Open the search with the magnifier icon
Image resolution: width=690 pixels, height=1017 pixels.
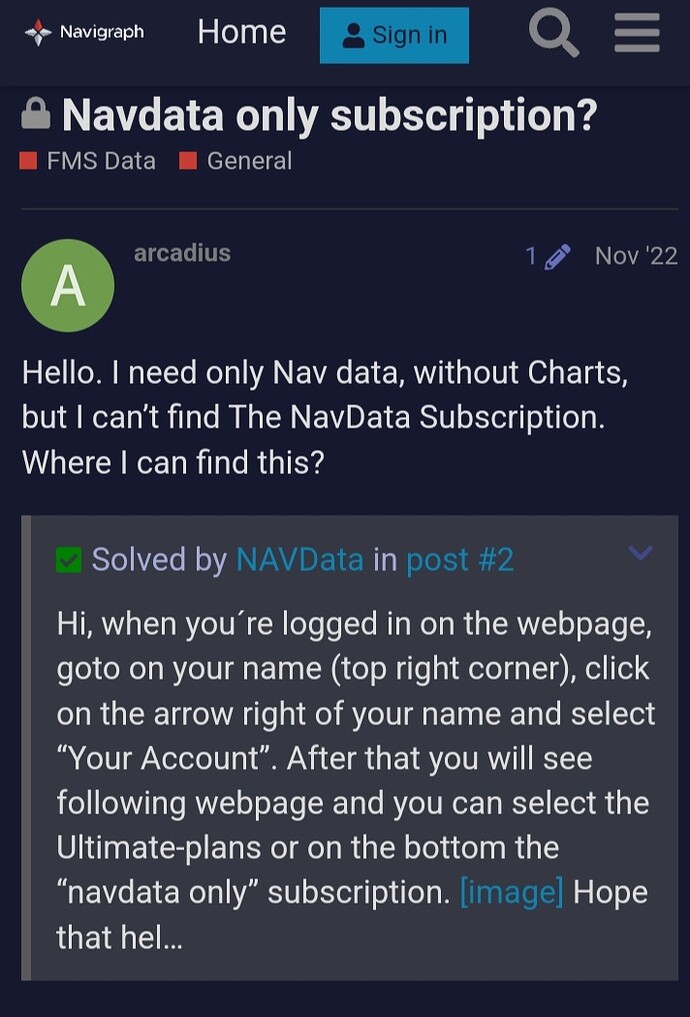click(x=553, y=33)
